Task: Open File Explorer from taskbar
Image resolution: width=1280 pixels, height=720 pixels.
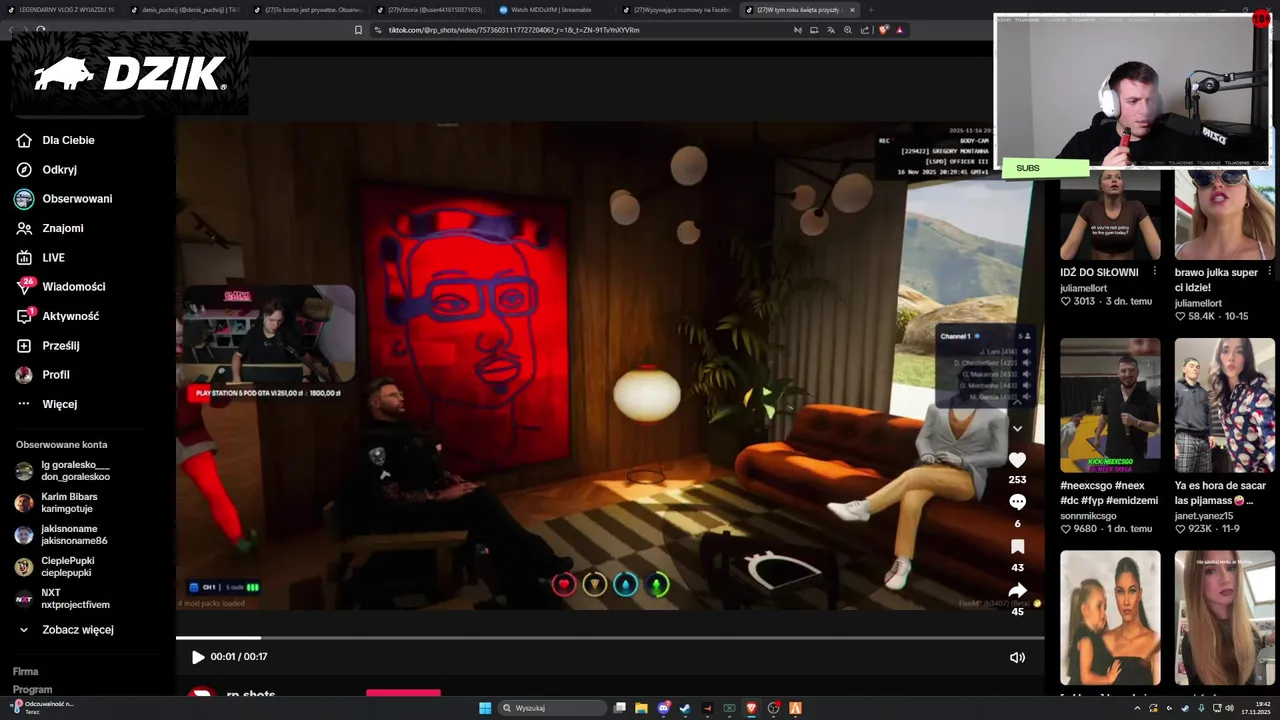Action: coord(641,708)
